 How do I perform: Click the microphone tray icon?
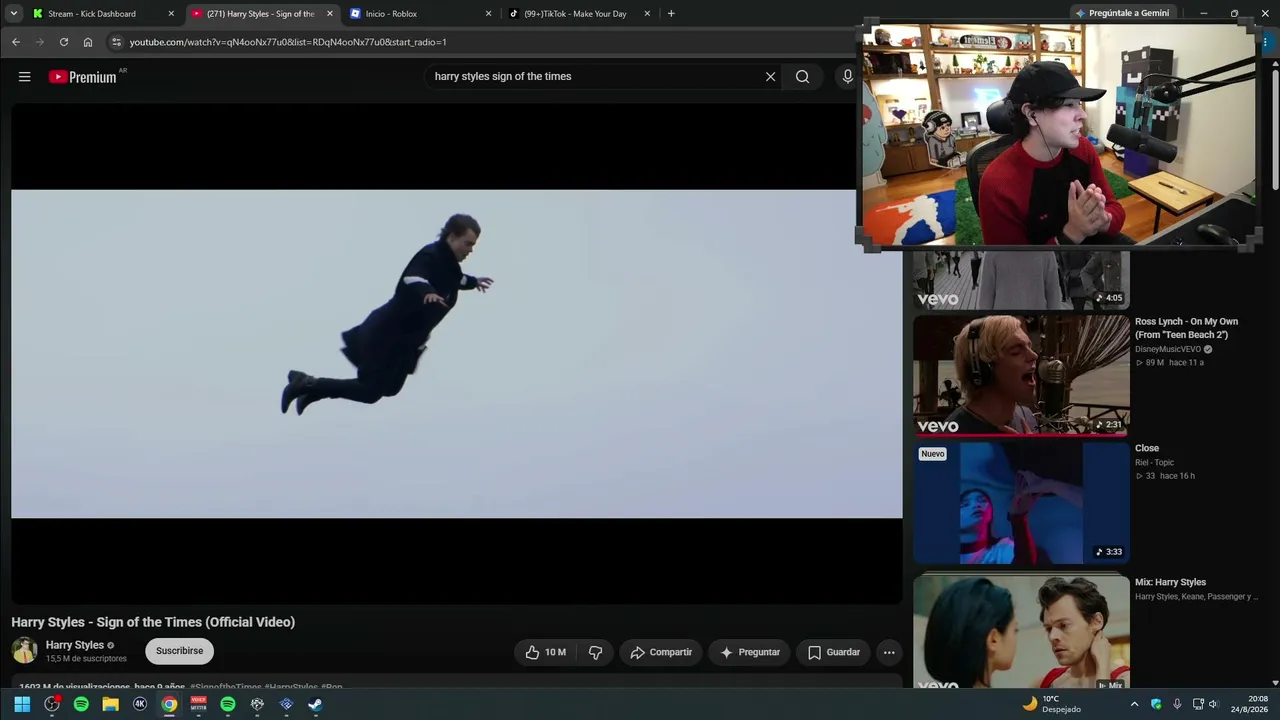pyautogui.click(x=1177, y=704)
